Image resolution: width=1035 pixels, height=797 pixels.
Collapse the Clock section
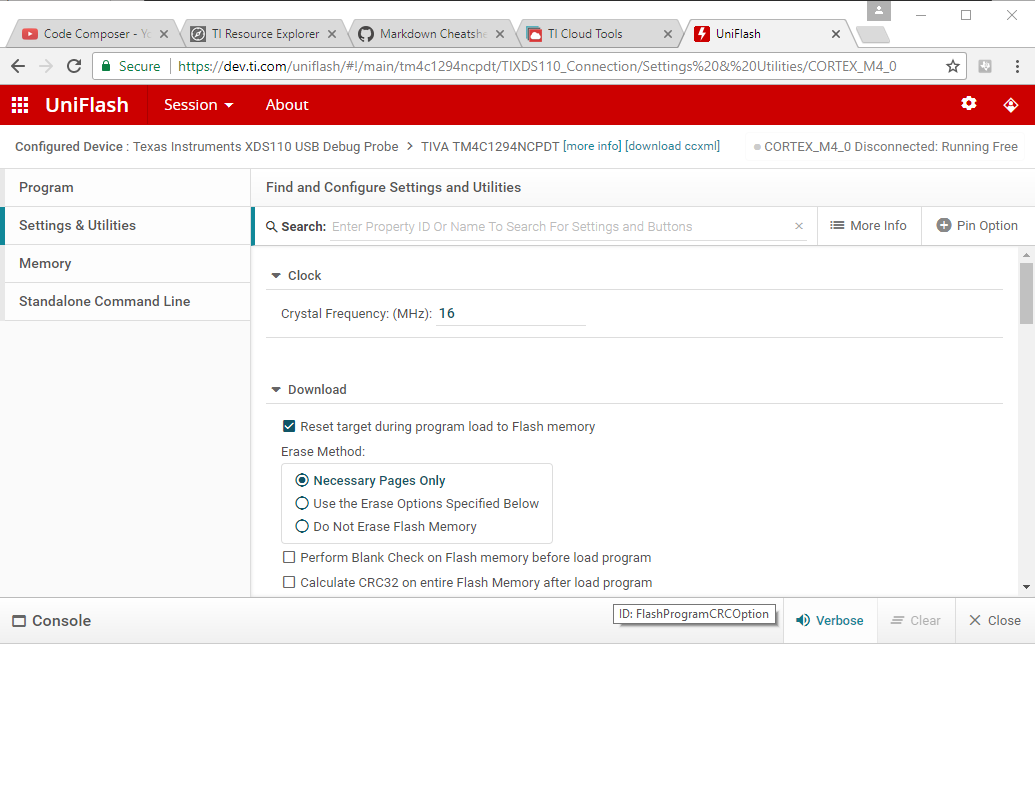click(276, 275)
